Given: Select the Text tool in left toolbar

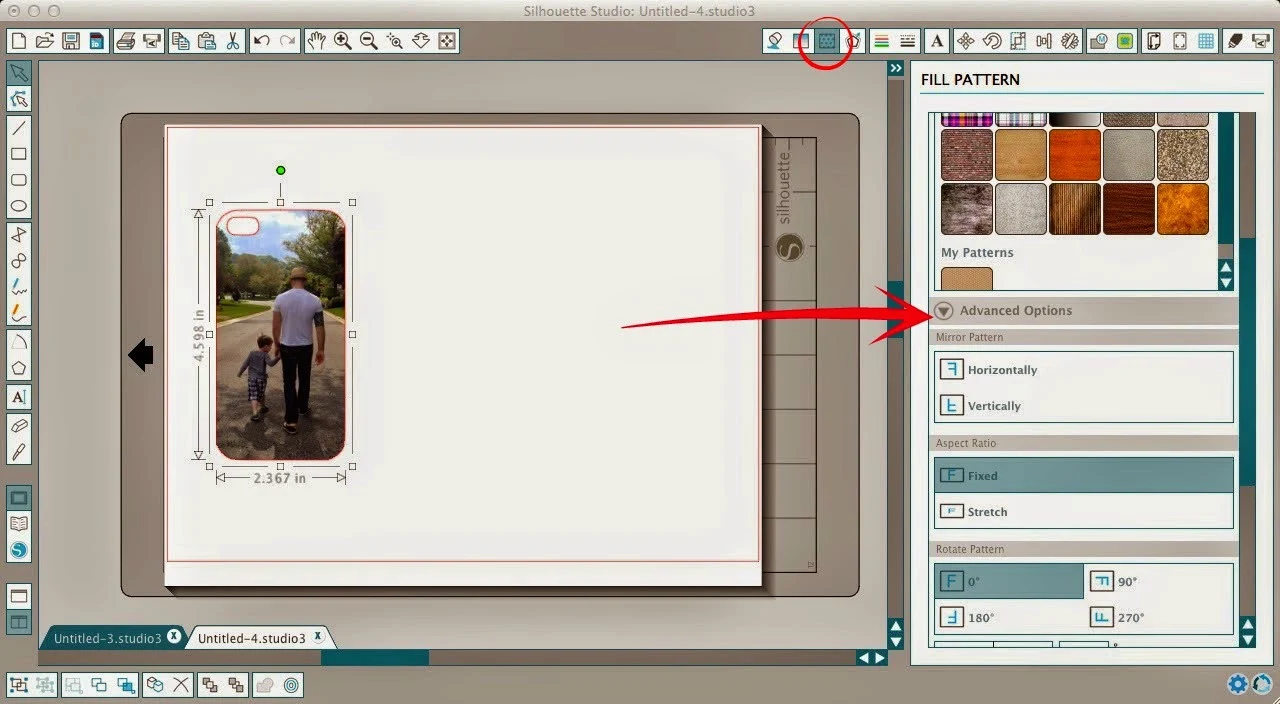Looking at the screenshot, I should click(x=19, y=397).
